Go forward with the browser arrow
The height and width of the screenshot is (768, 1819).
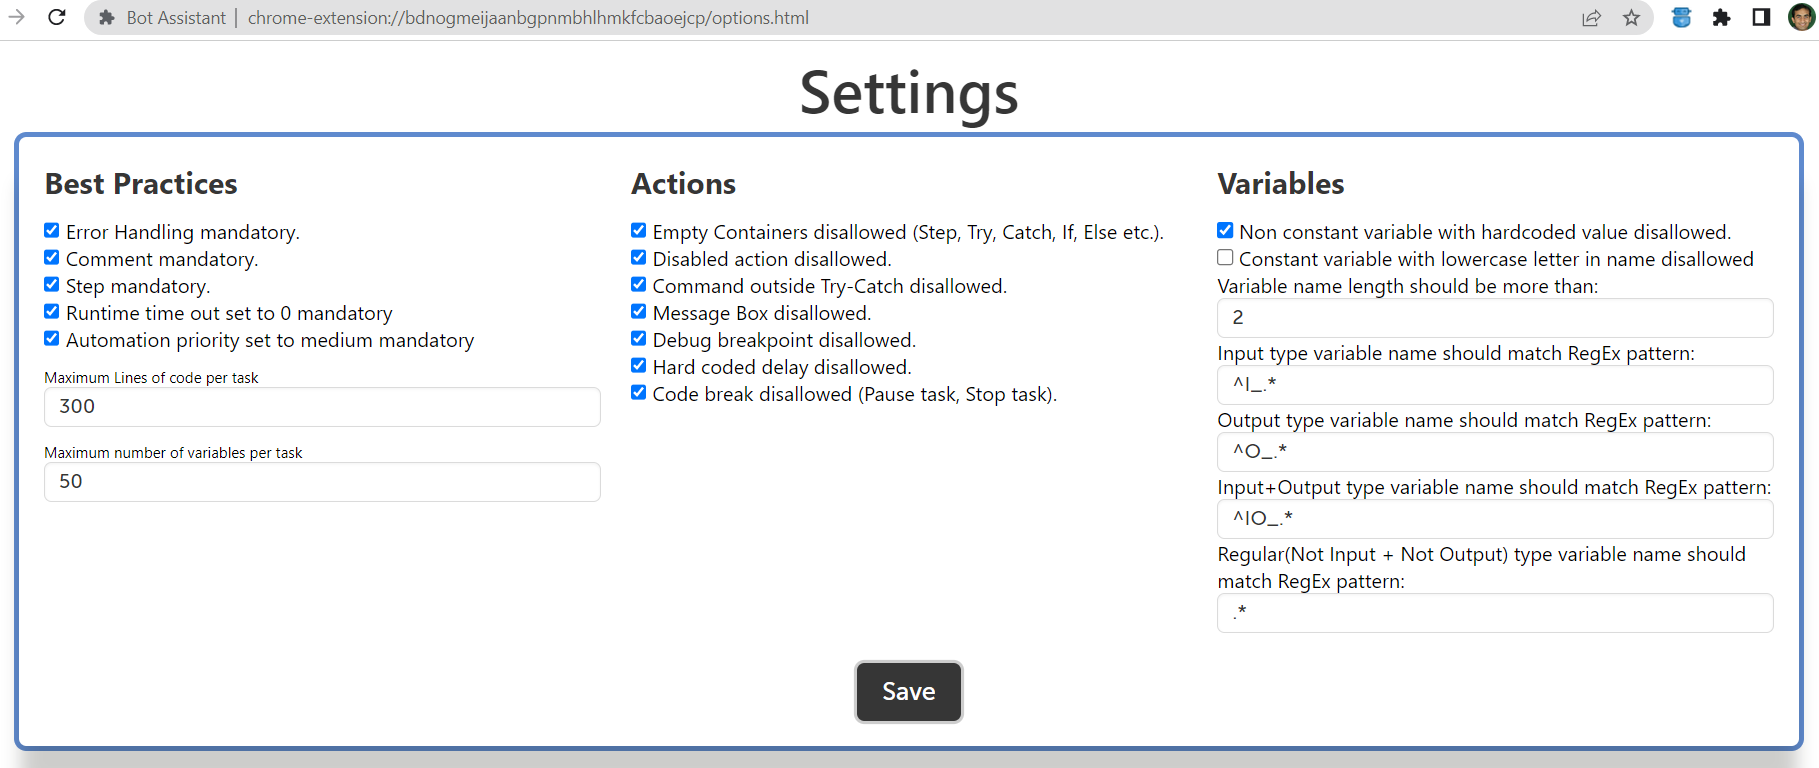(x=16, y=17)
